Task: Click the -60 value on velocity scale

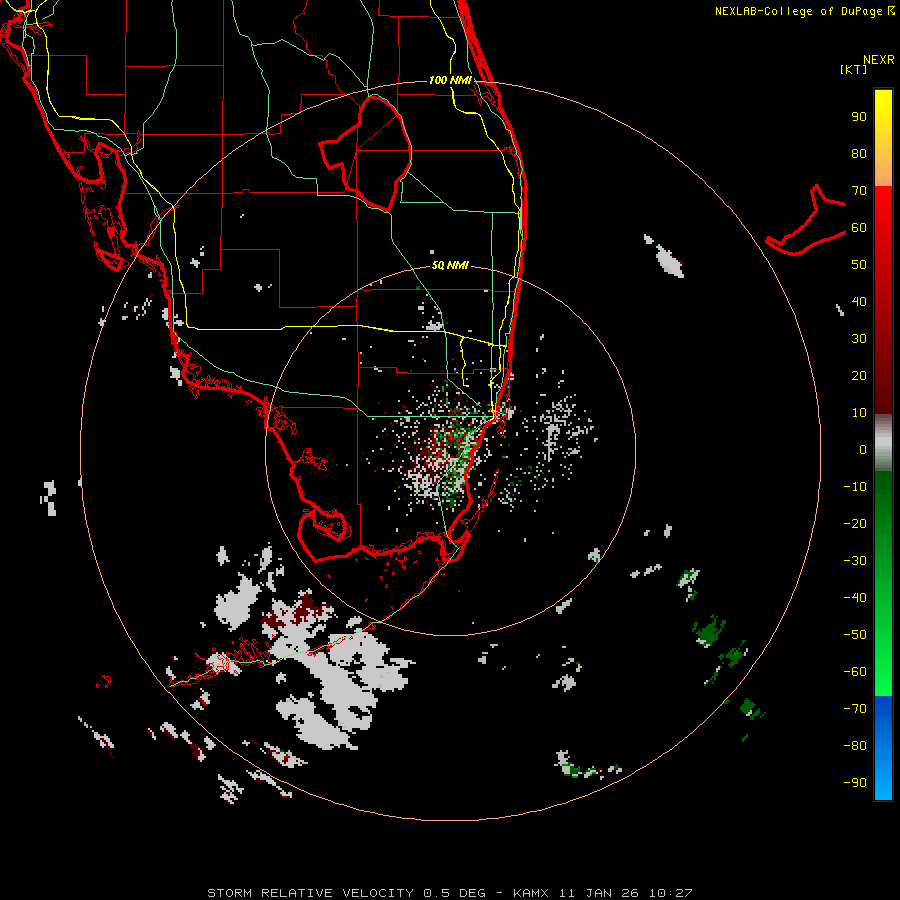Action: pyautogui.click(x=855, y=672)
